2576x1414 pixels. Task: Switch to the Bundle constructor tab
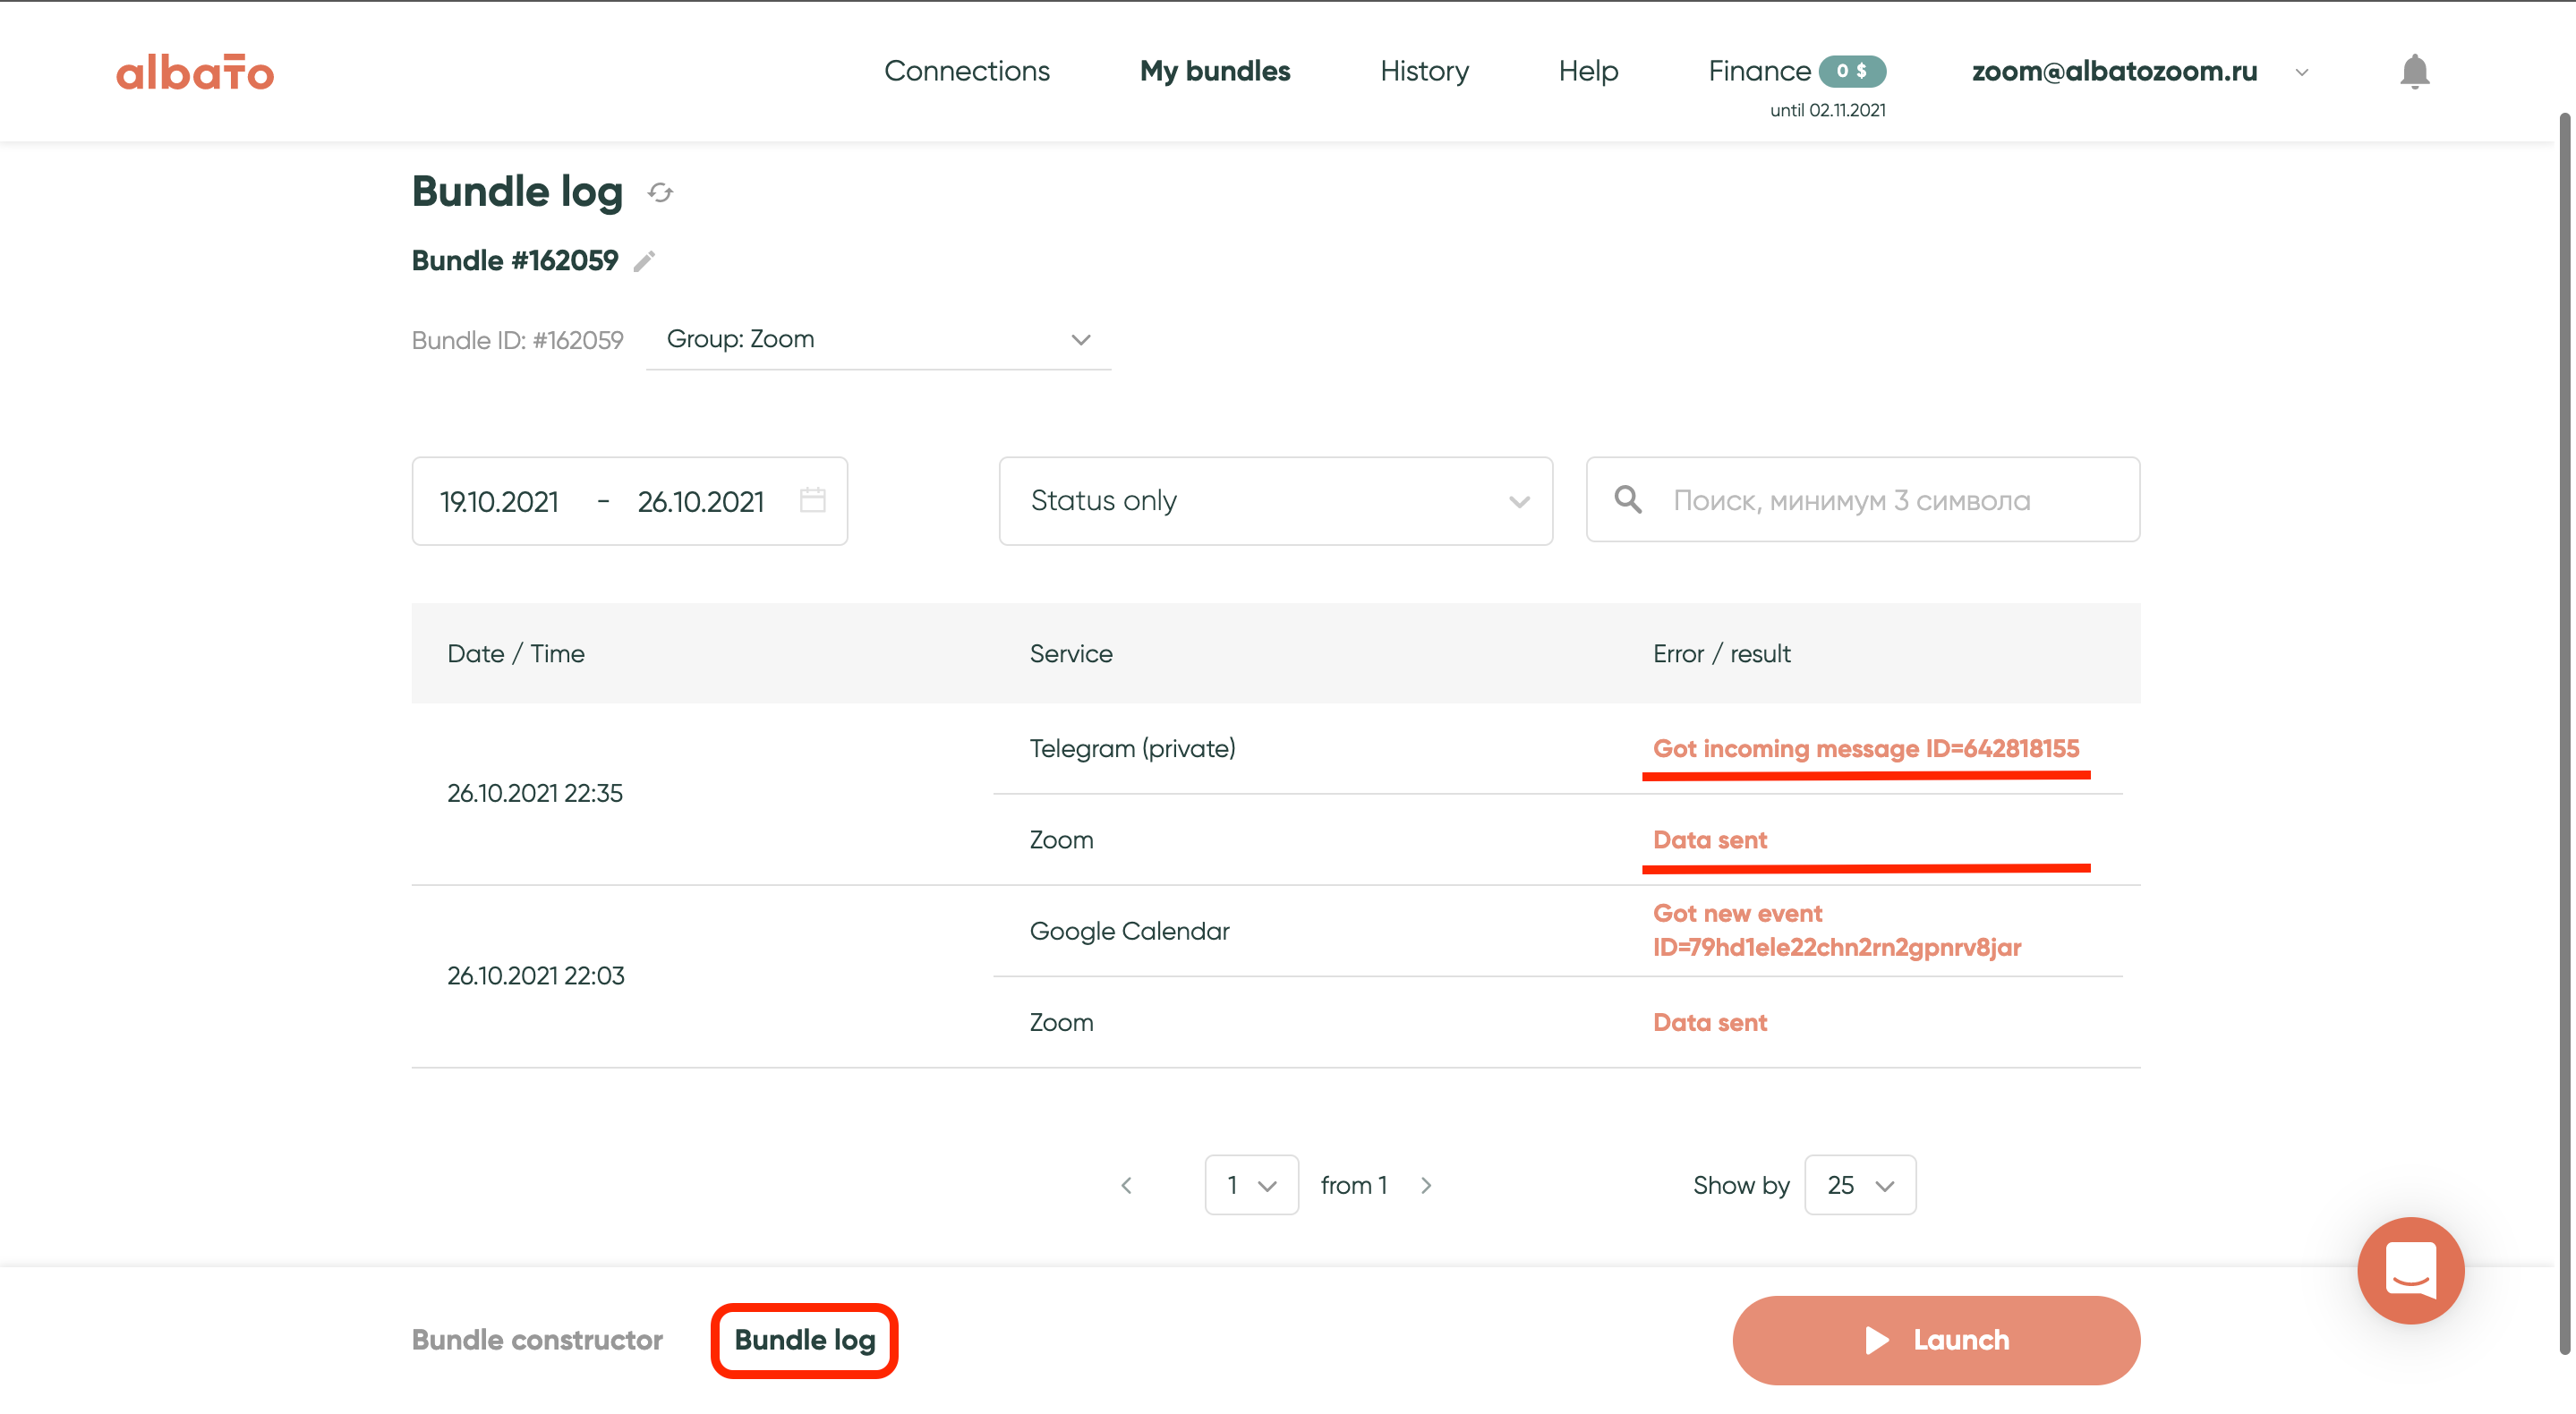[537, 1340]
